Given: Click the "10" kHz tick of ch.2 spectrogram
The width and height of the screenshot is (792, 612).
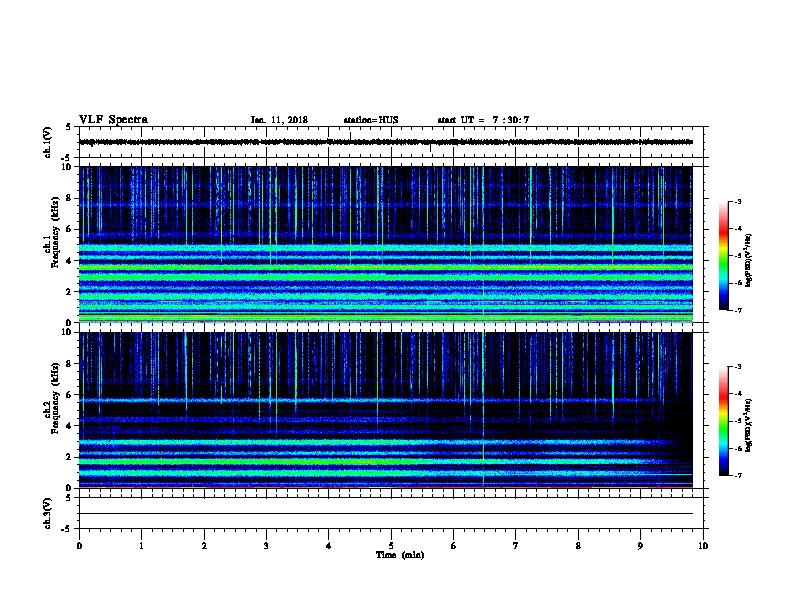Looking at the screenshot, I should point(67,332).
